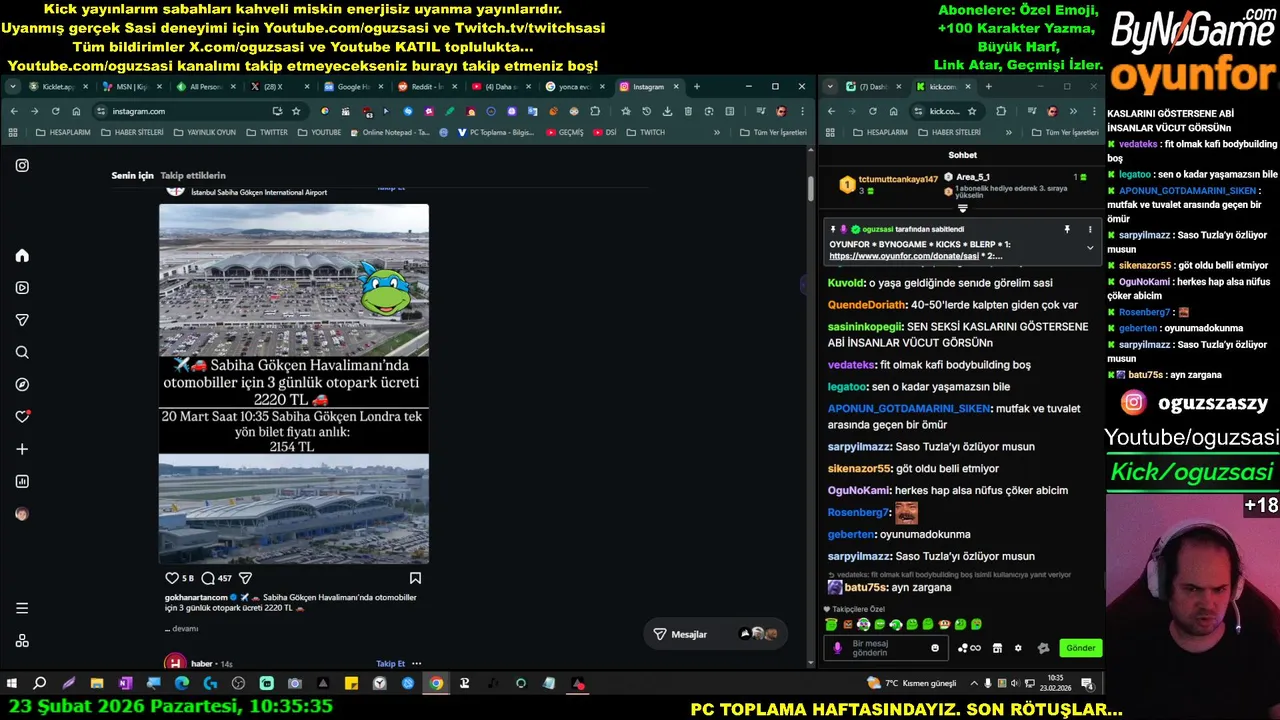The width and height of the screenshot is (1280, 720).
Task: Open Instagram search magnifier icon
Action: pyautogui.click(x=22, y=352)
